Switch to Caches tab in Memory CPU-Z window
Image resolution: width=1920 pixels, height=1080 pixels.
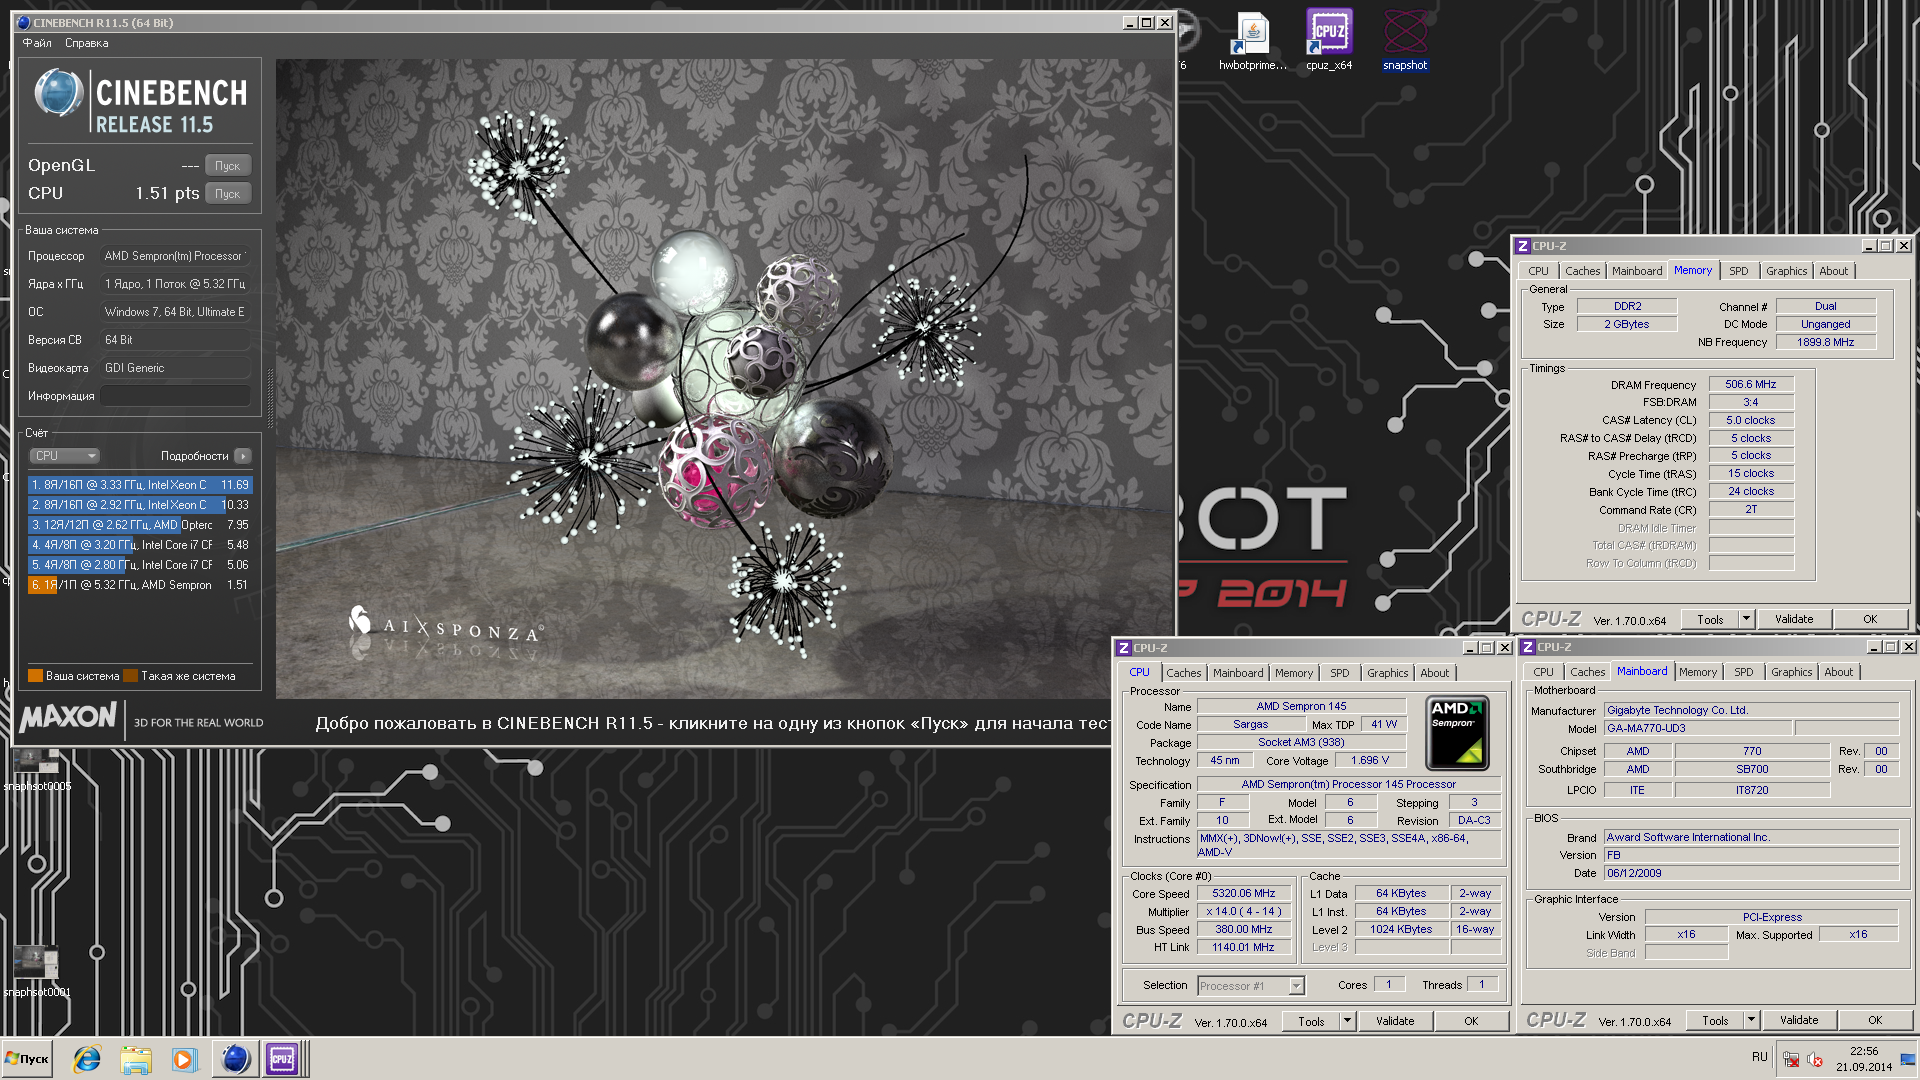1582,271
